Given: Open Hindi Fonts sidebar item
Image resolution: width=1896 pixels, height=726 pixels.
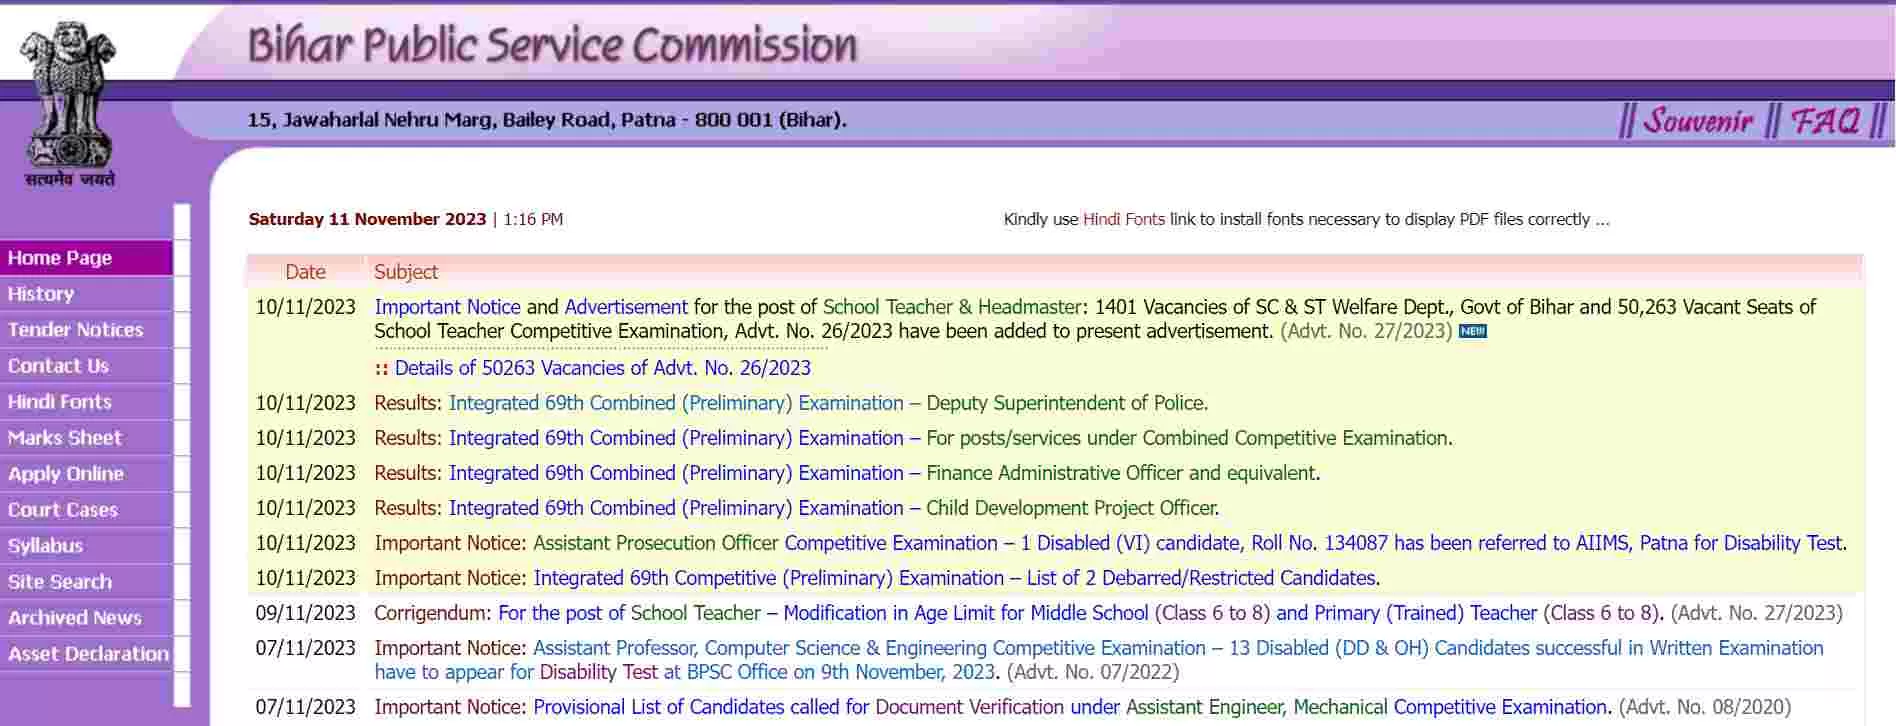Looking at the screenshot, I should click(x=86, y=402).
